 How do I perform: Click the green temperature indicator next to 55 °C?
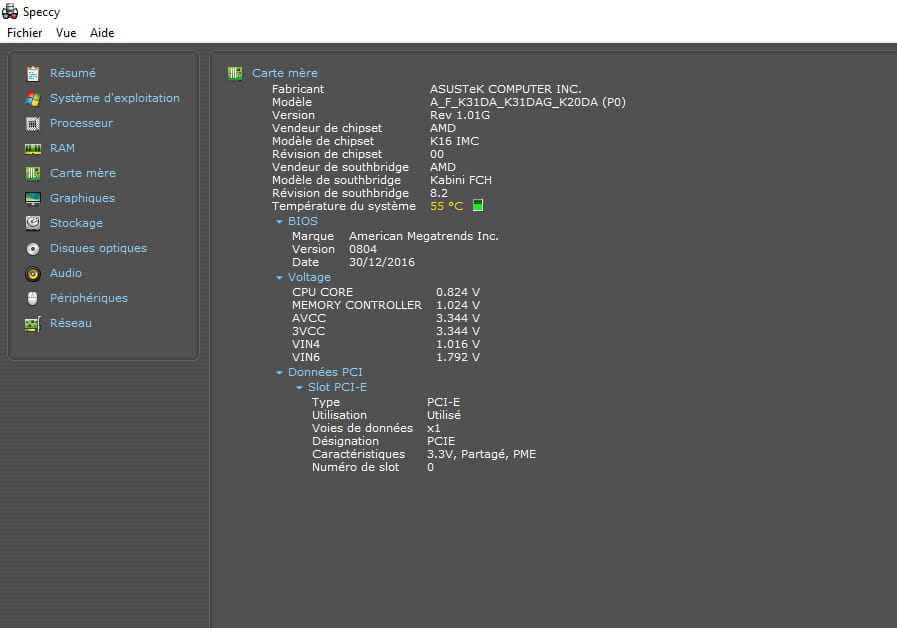[478, 205]
